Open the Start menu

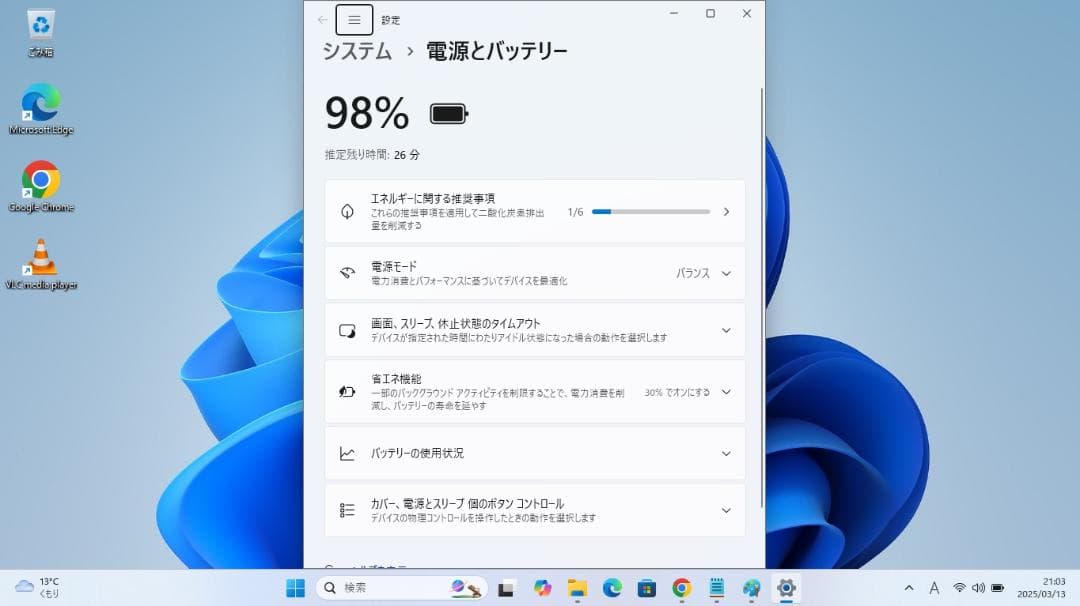(x=296, y=588)
